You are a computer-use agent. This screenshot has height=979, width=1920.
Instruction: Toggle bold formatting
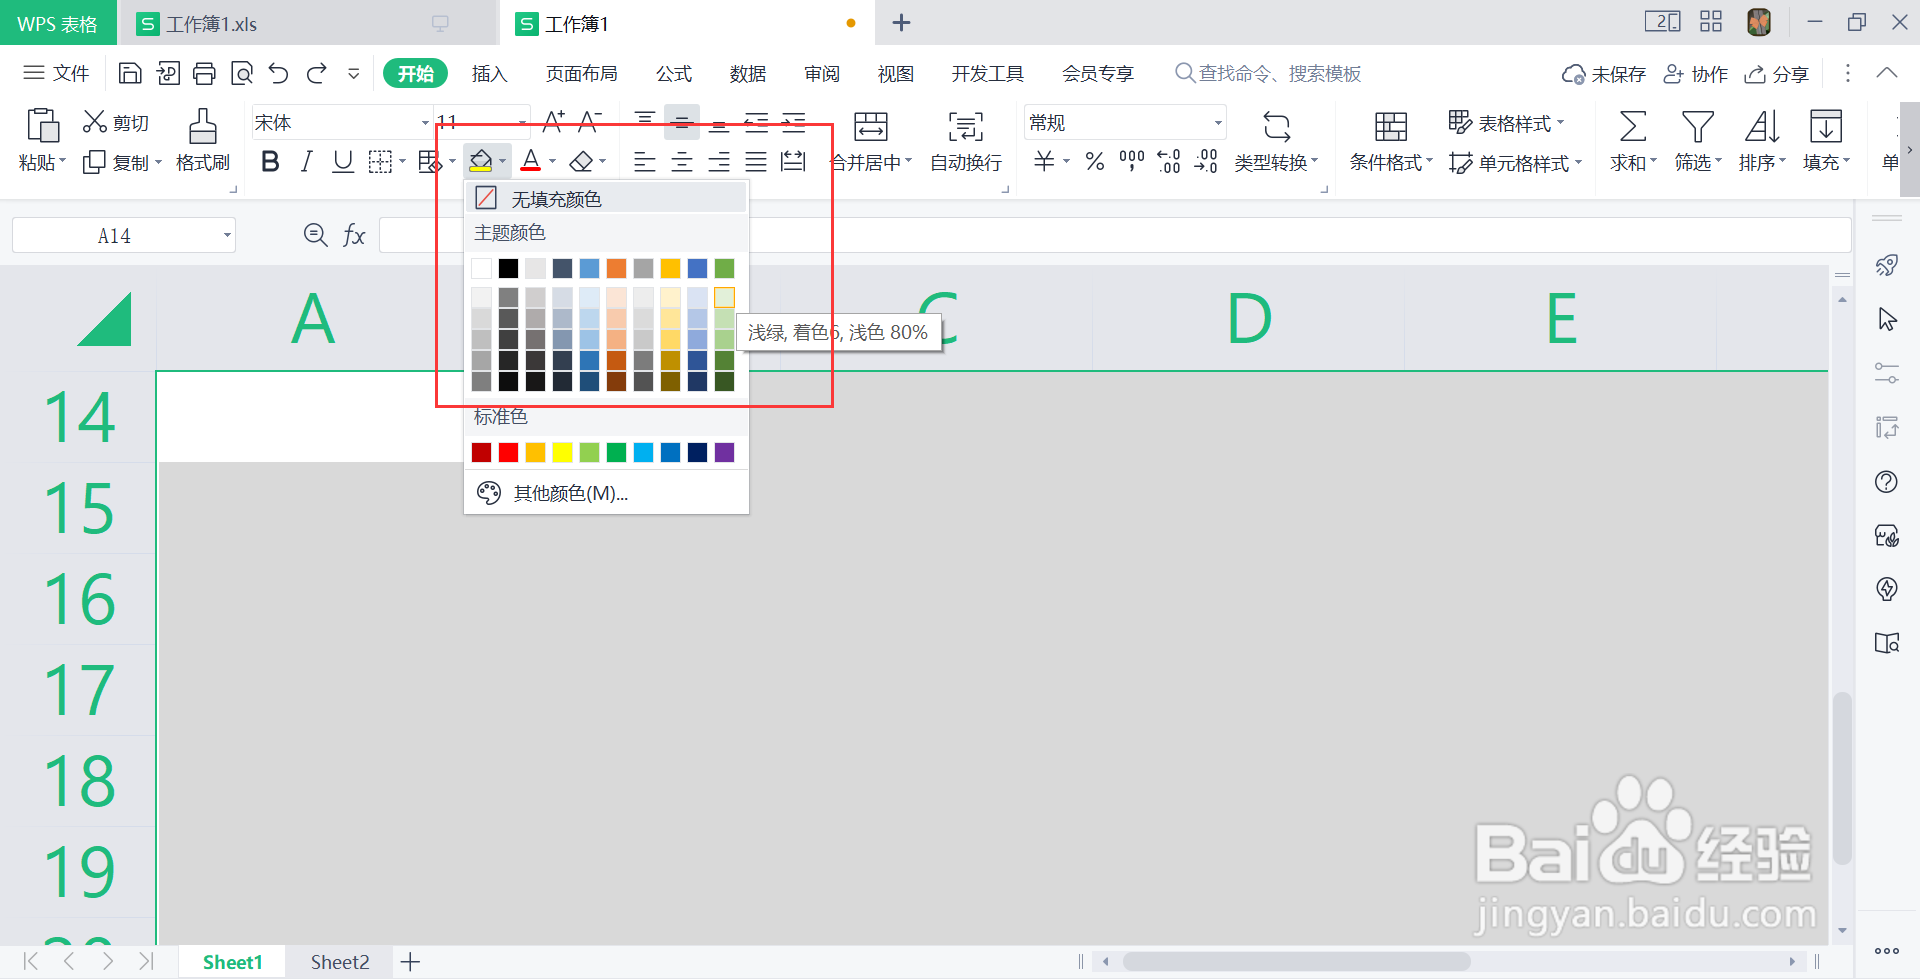tap(270, 161)
